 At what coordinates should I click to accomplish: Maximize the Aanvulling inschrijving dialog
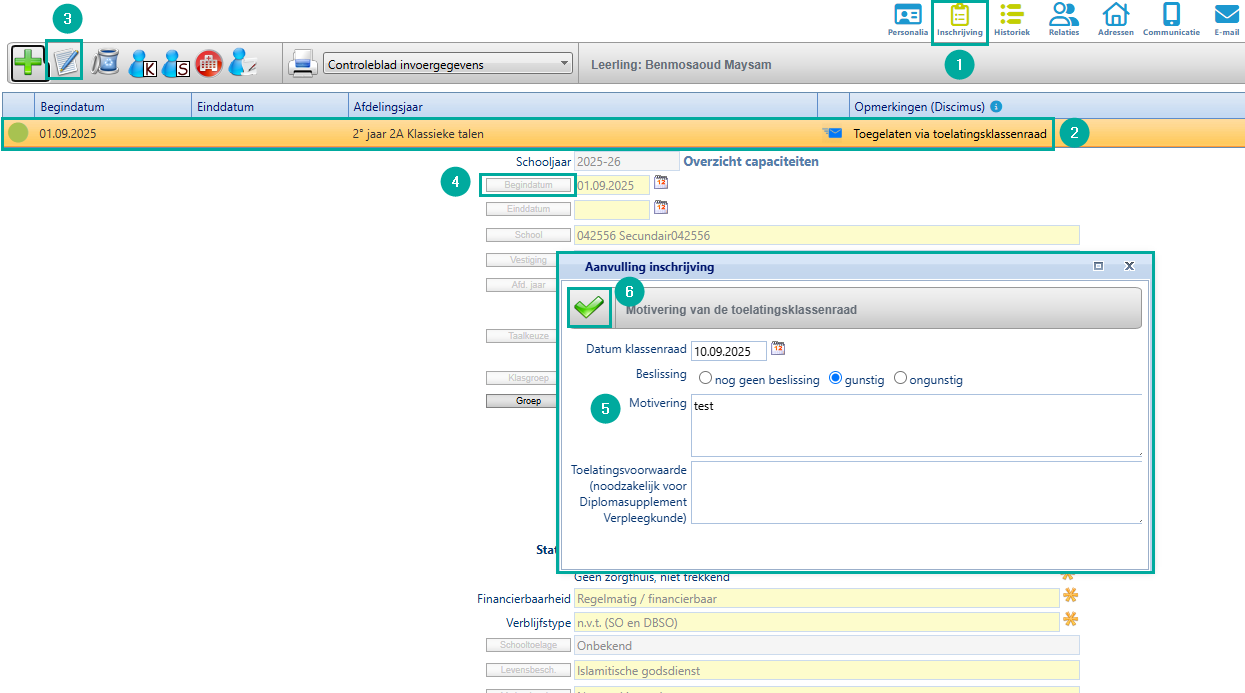(1099, 267)
